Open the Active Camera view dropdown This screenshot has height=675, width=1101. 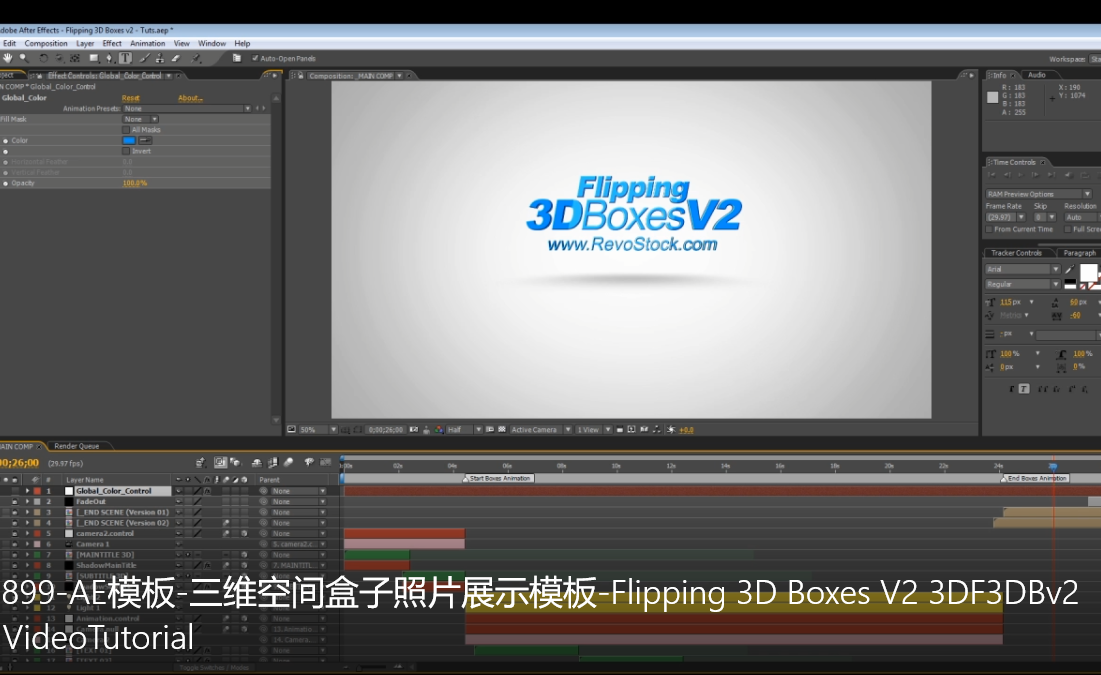541,429
